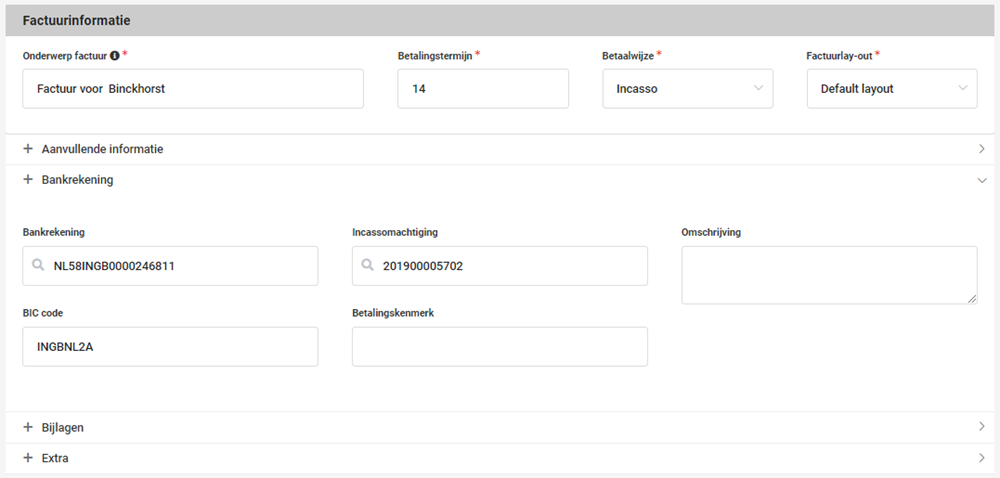The image size is (1000, 478).
Task: Focus the Onderwerp factuur input field
Action: (193, 89)
